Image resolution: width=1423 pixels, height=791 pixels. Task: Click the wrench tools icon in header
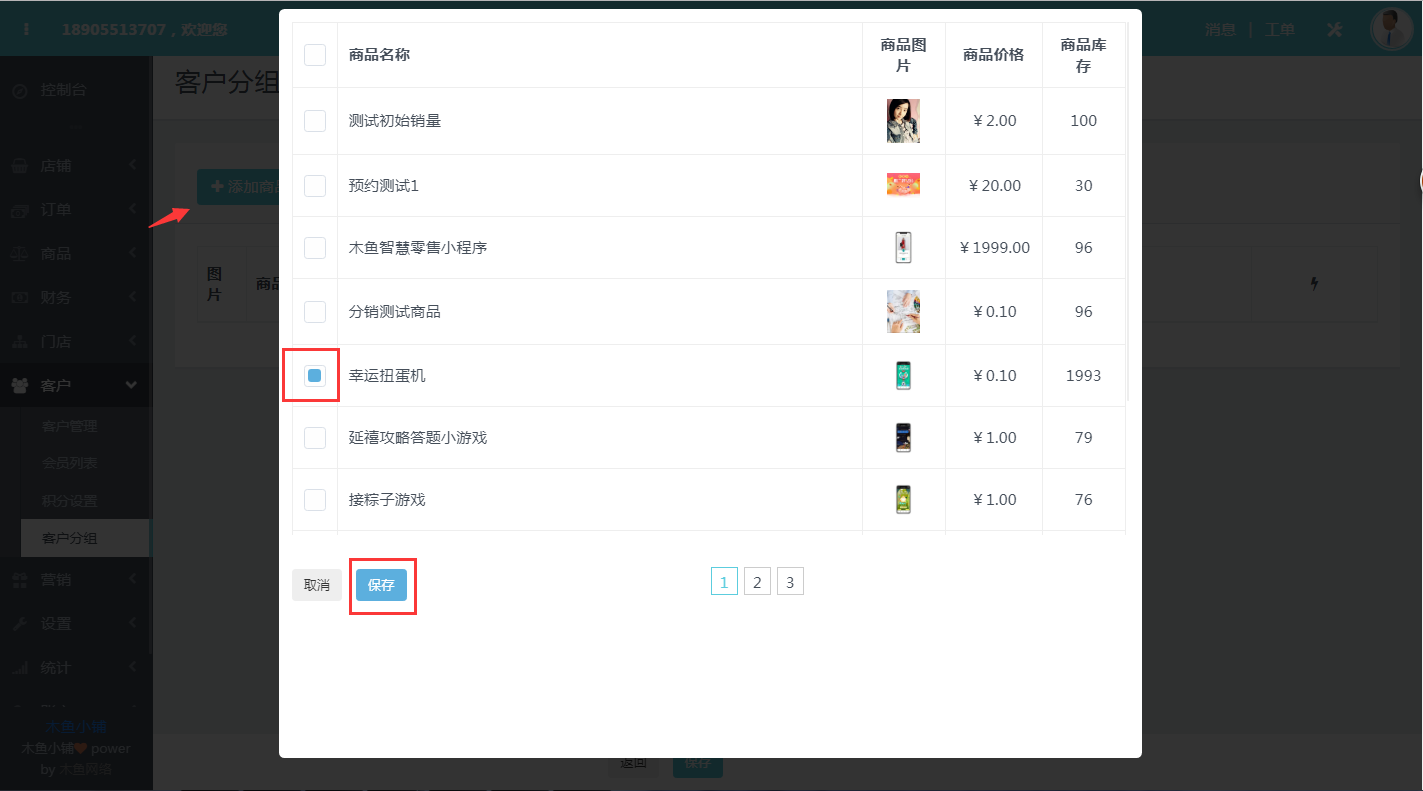(x=1334, y=29)
